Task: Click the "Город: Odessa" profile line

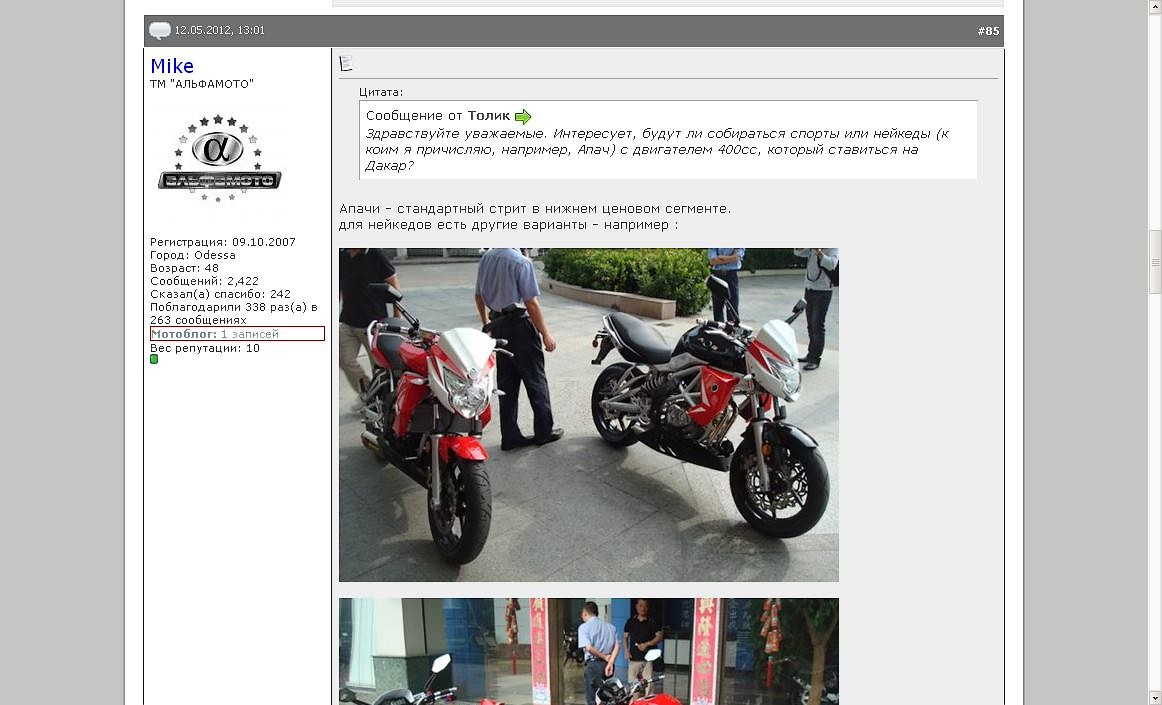Action: 193,255
